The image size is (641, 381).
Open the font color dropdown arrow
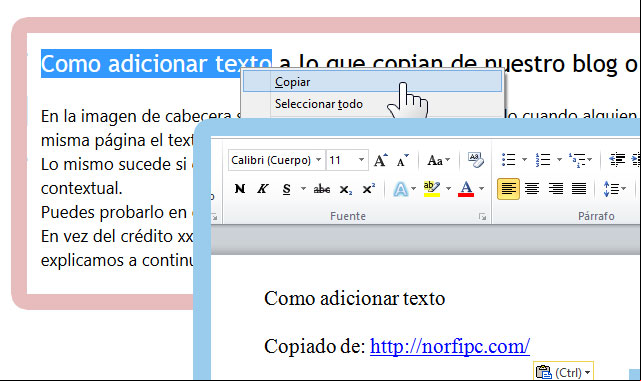[x=481, y=188]
